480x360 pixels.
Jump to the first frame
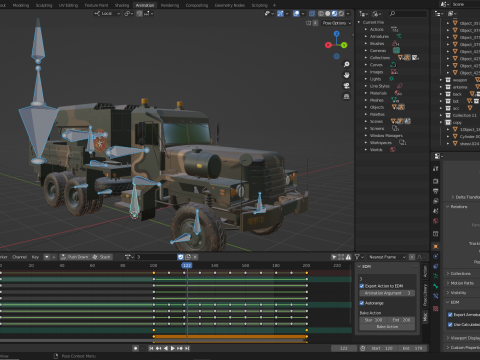pos(151,348)
